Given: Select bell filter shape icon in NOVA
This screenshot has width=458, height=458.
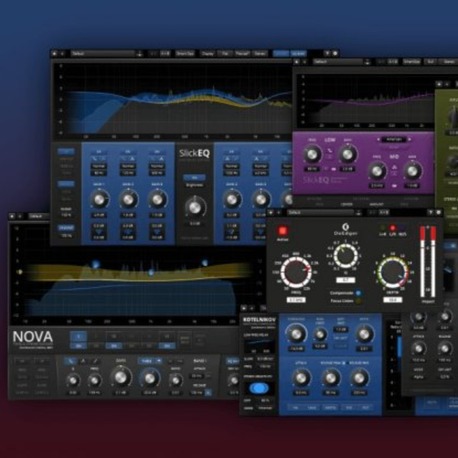Looking at the screenshot, I should 83,361.
